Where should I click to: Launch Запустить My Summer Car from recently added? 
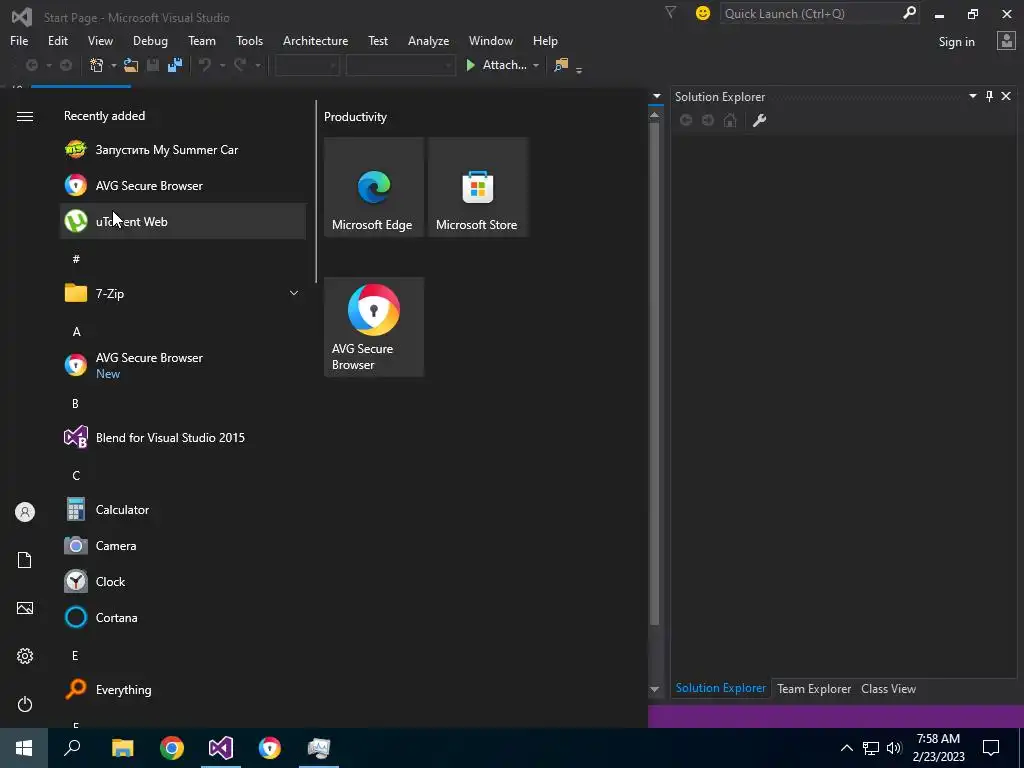click(183, 150)
